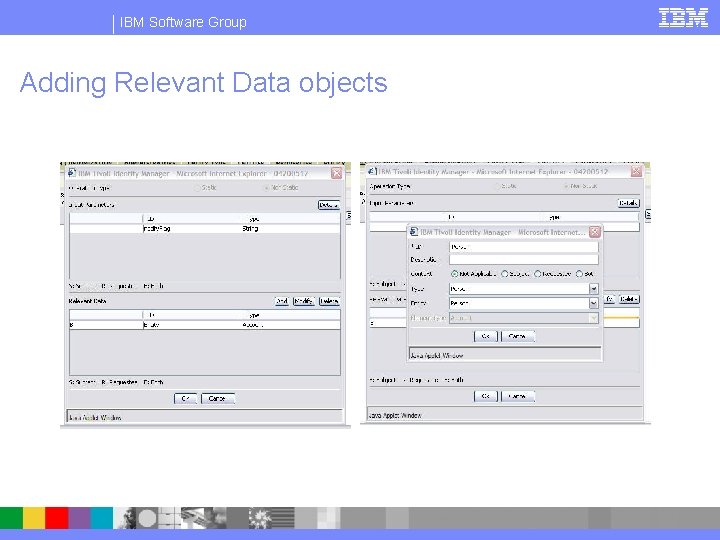Close the right outer Tivoli Identity Manager window
Viewport: 720px width, 540px height.
pyautogui.click(x=636, y=171)
